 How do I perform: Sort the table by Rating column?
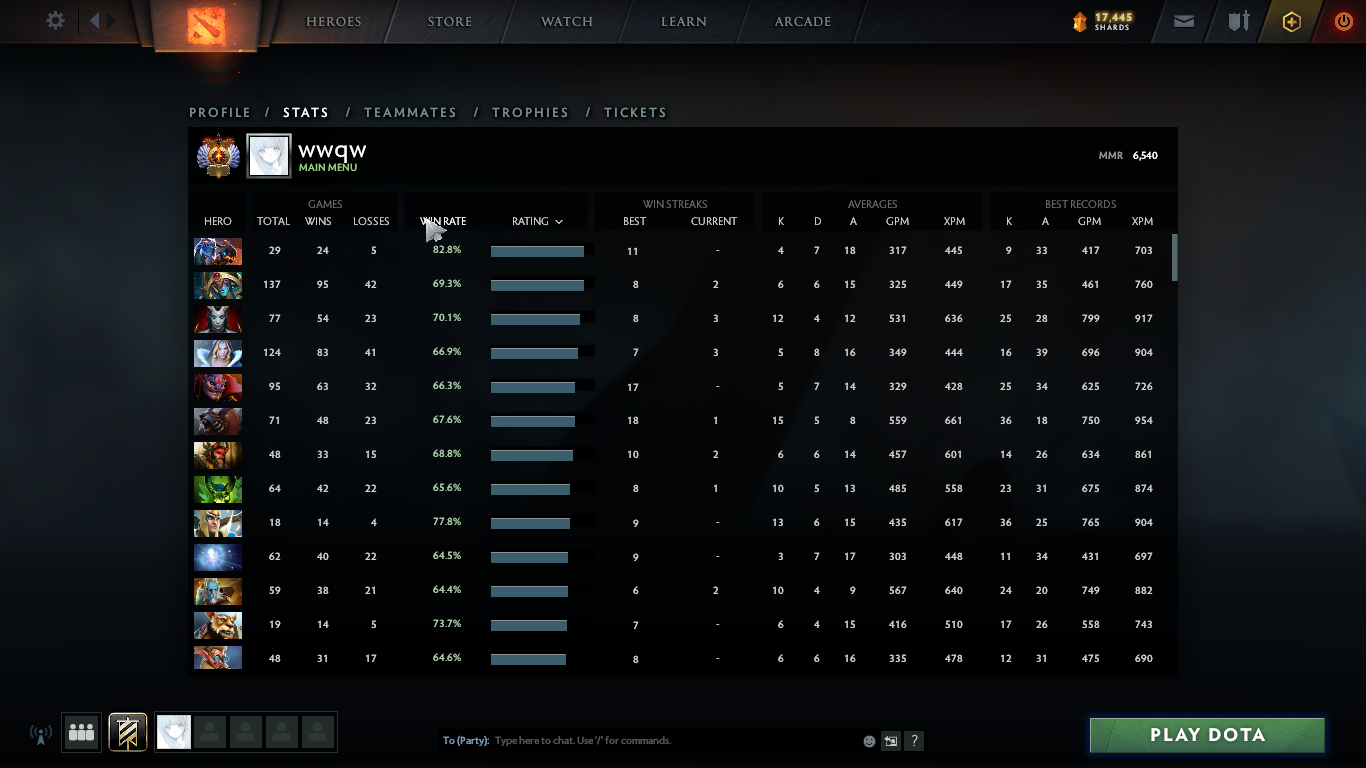537,221
